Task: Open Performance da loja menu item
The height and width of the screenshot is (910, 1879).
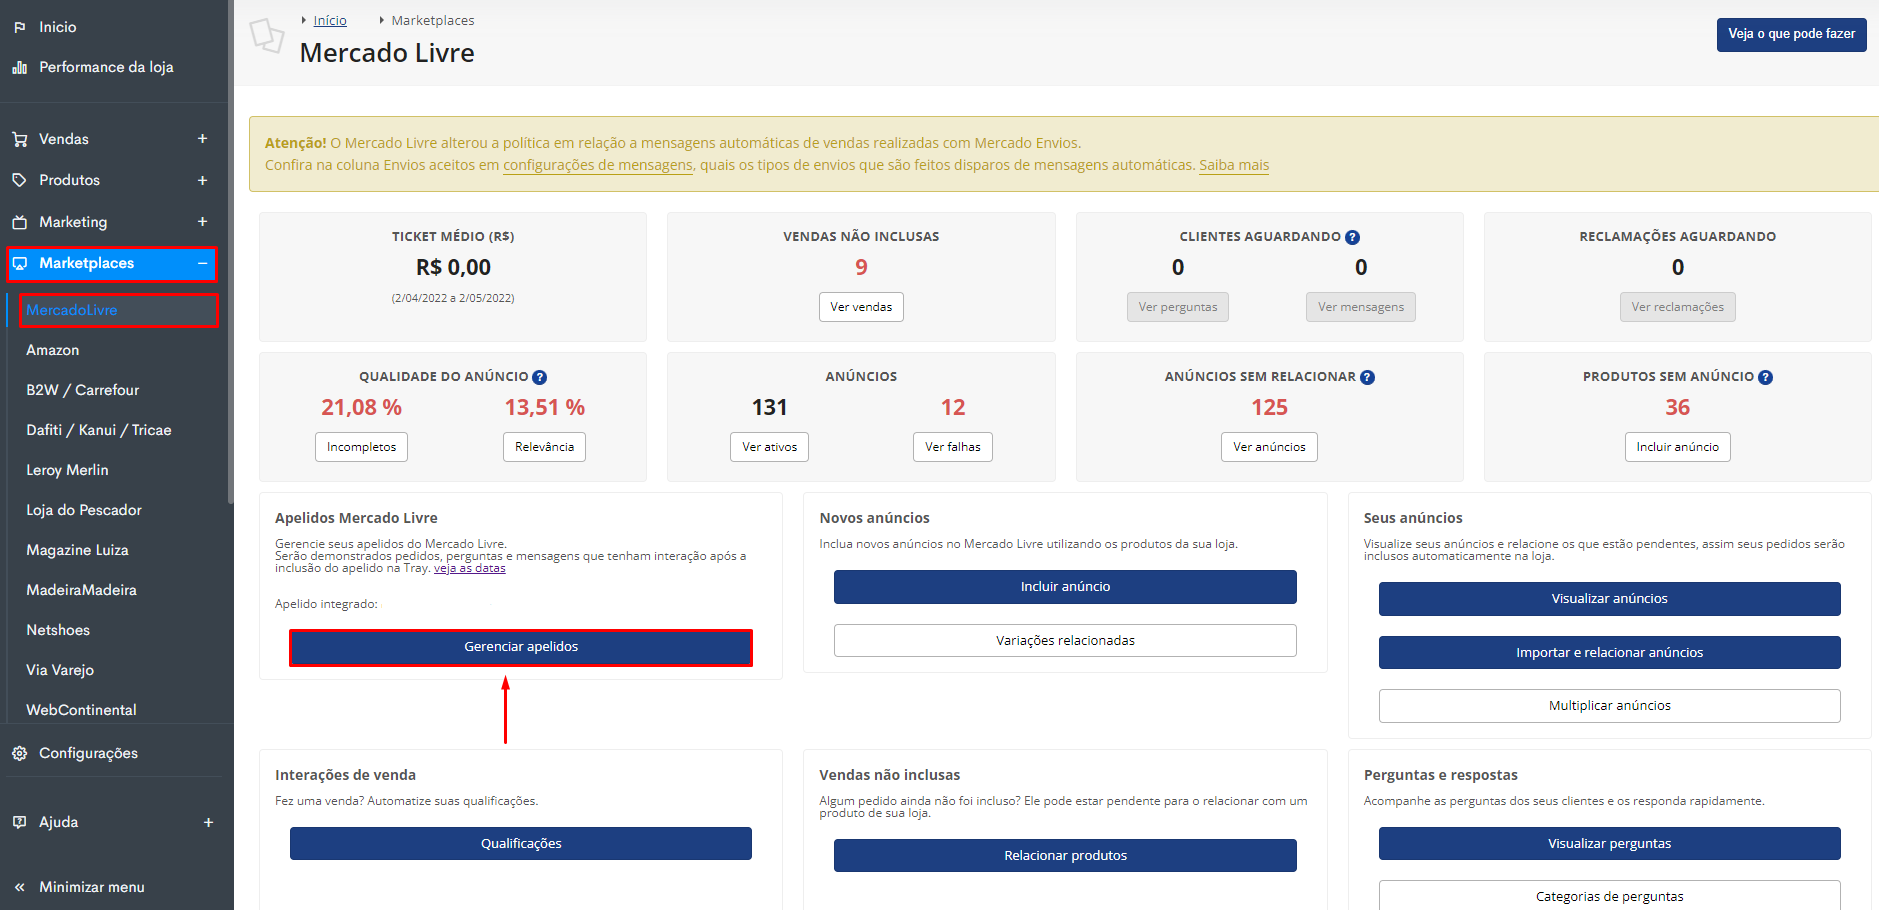Action: point(106,67)
